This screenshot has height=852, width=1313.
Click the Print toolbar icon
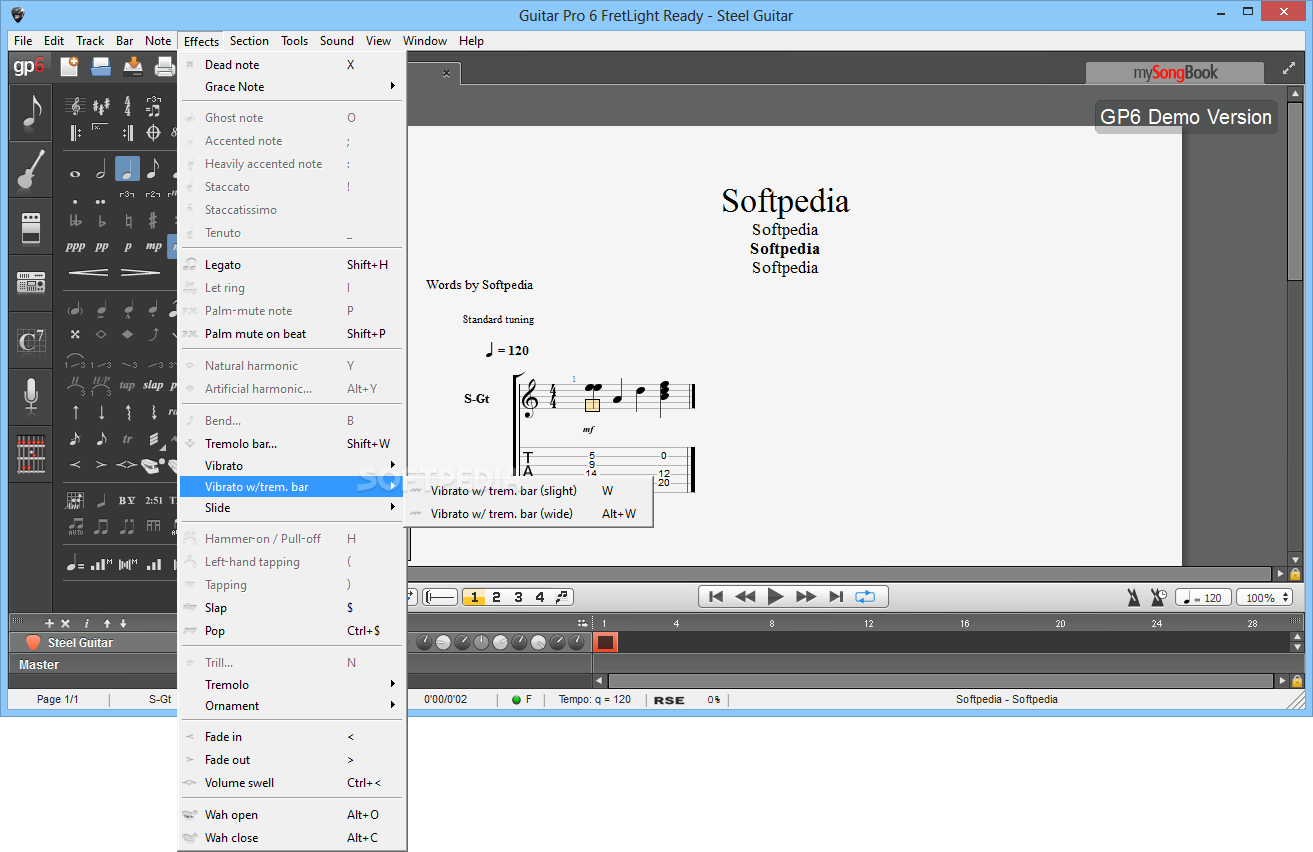click(165, 67)
